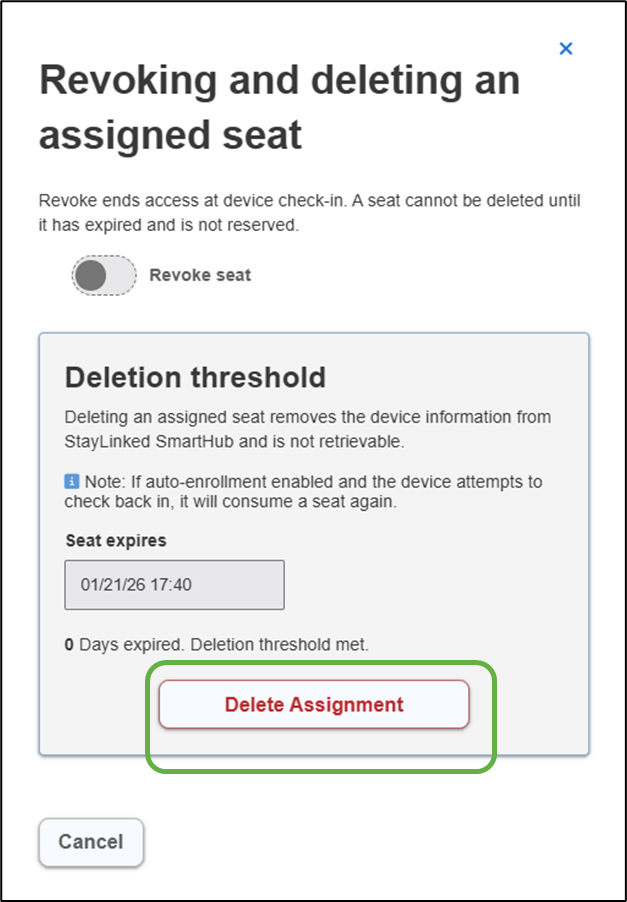This screenshot has height=902, width=627.
Task: Click the blue info Note icon
Action: click(71, 482)
